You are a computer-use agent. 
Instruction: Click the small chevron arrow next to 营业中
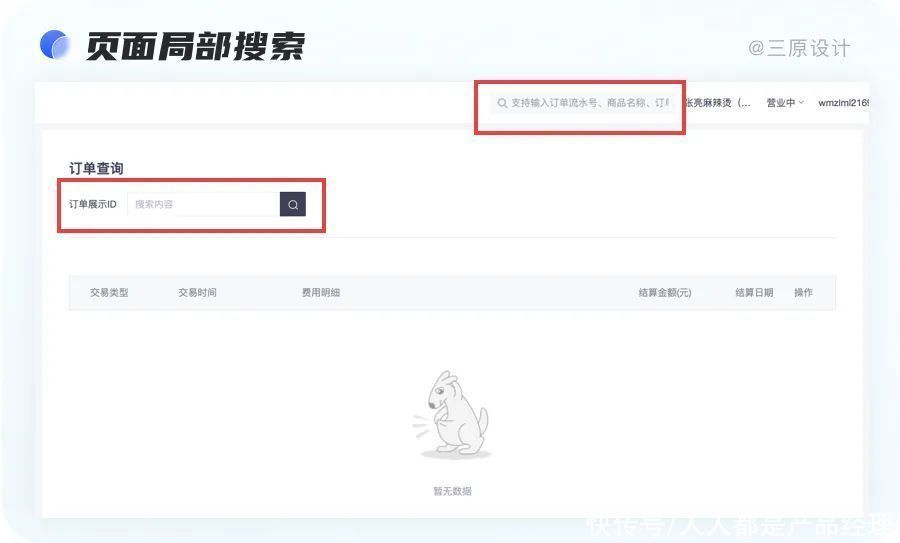(x=801, y=102)
